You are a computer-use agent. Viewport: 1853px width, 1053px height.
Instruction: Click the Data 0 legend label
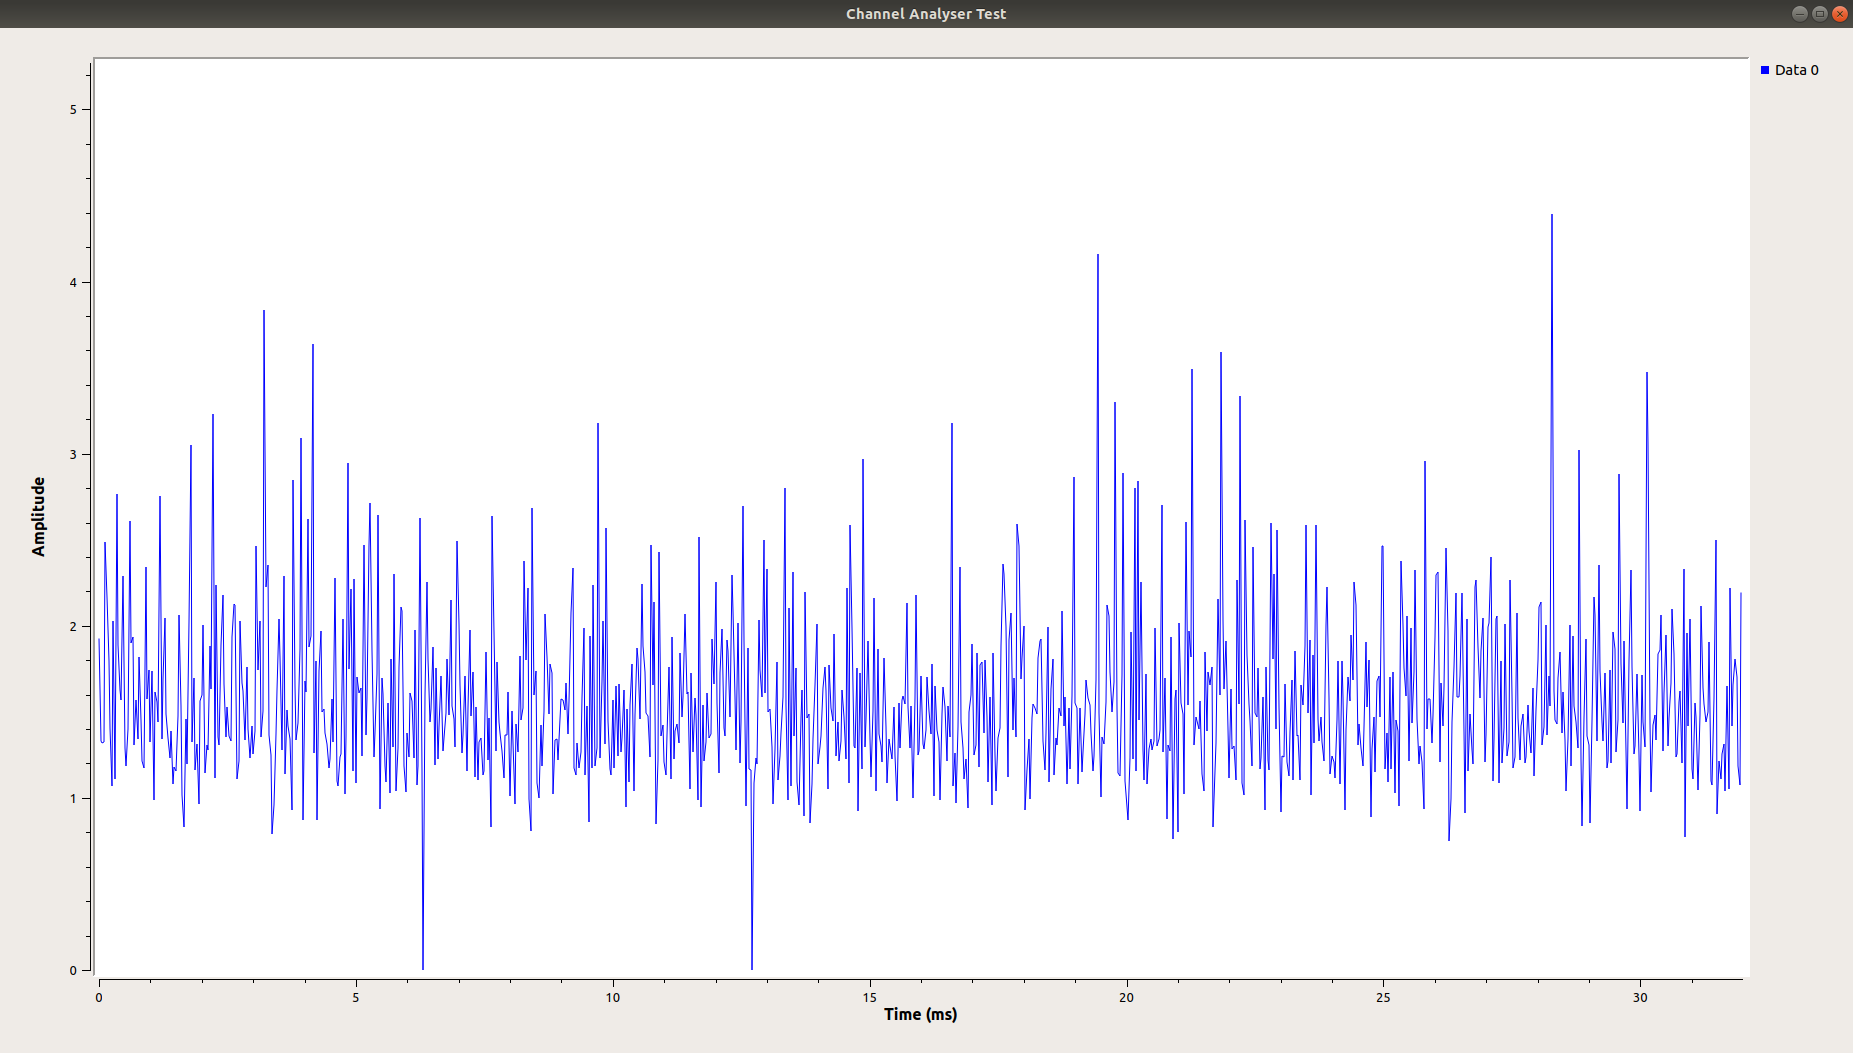pyautogui.click(x=1796, y=70)
